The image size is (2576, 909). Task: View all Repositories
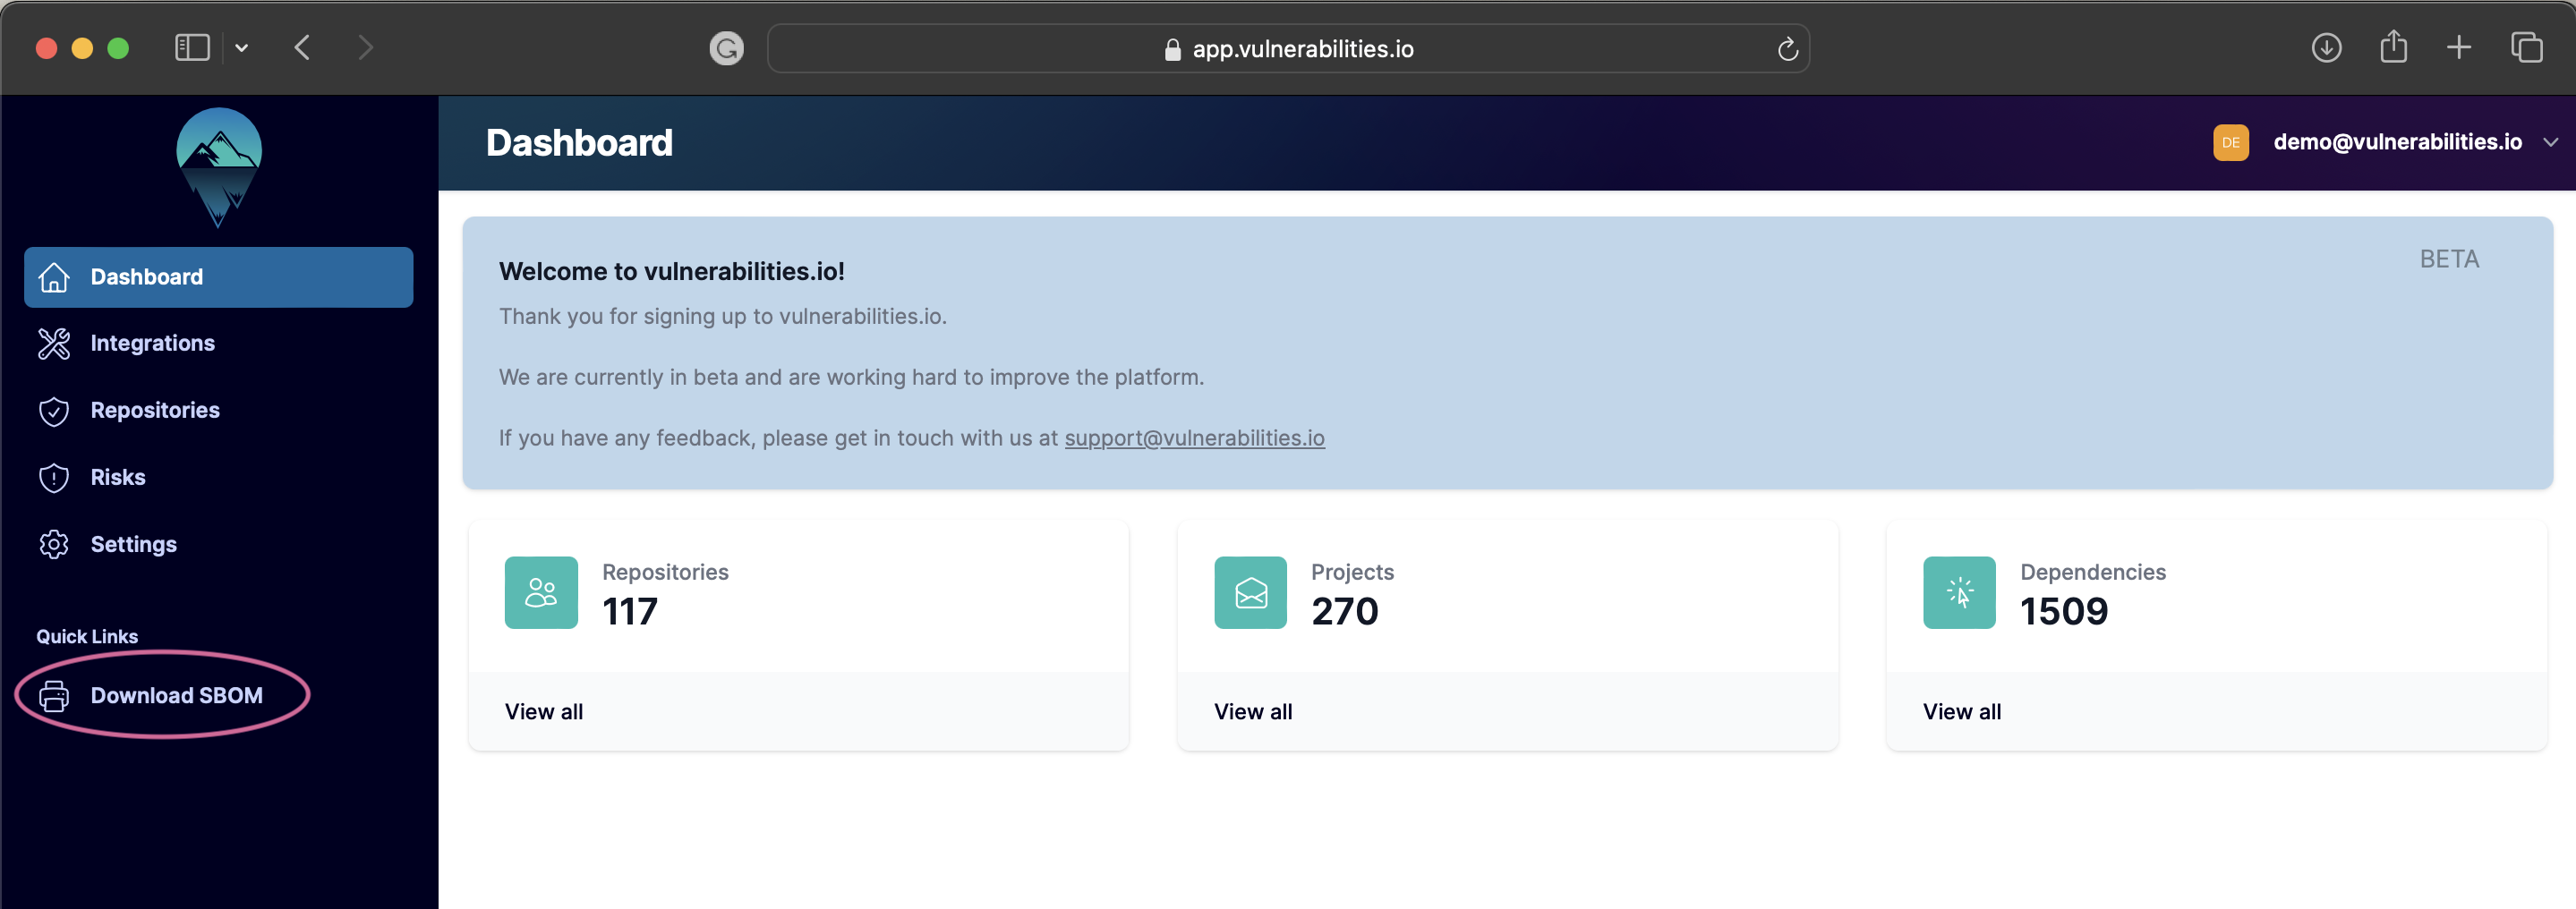(544, 712)
